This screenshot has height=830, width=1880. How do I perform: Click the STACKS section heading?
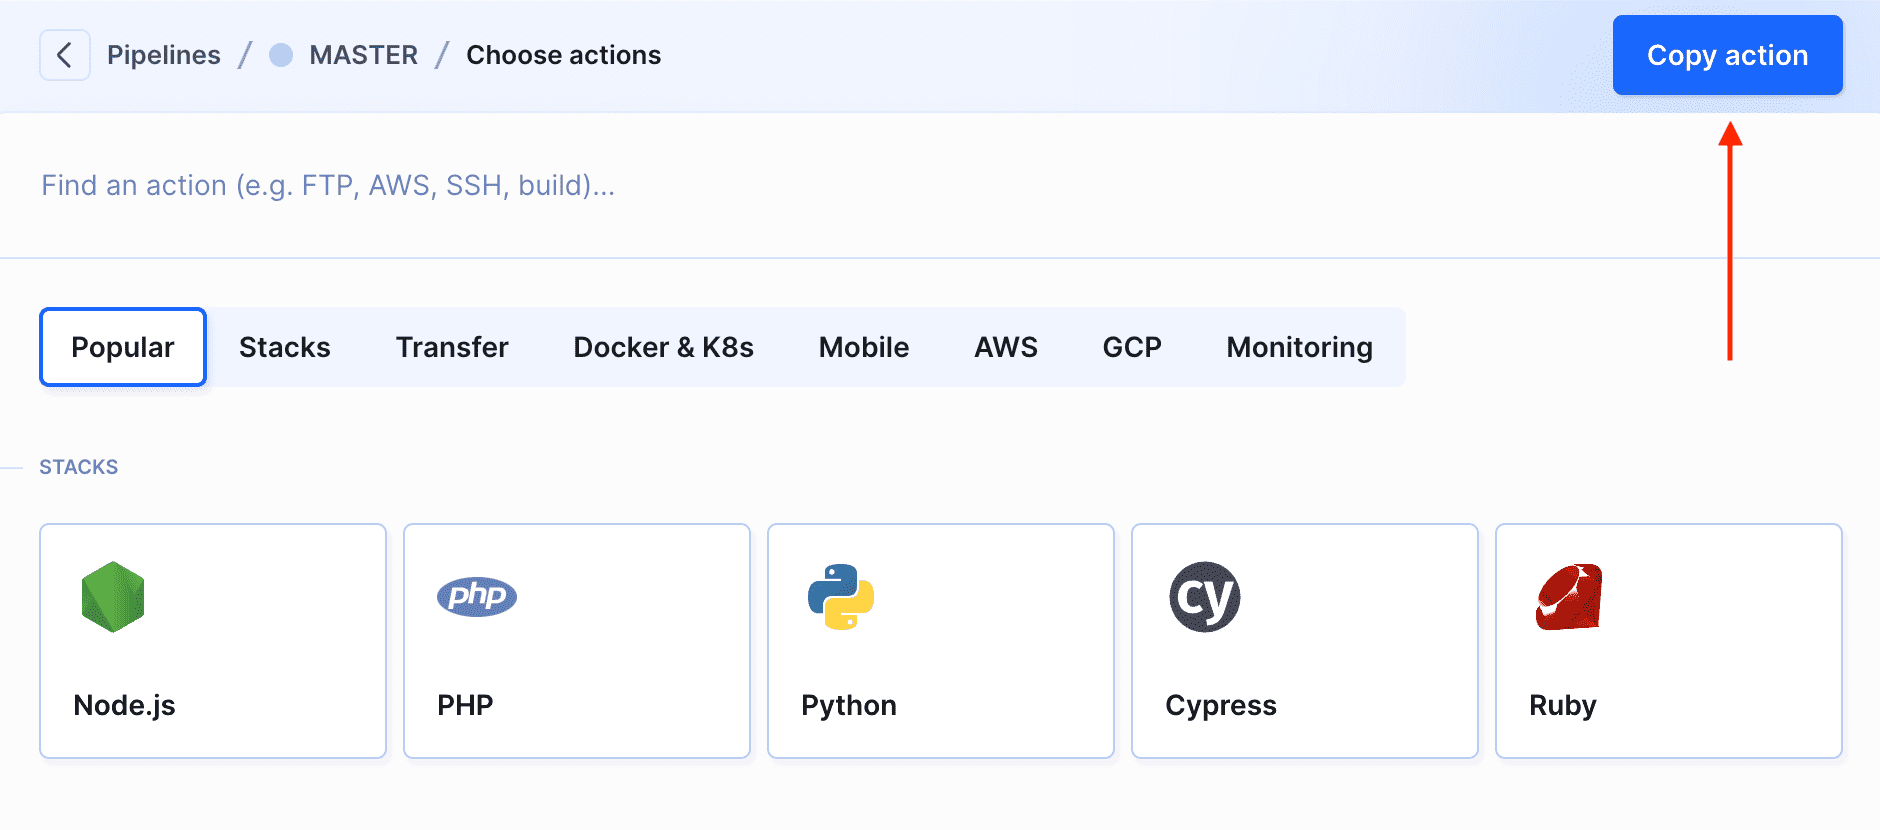pos(79,467)
